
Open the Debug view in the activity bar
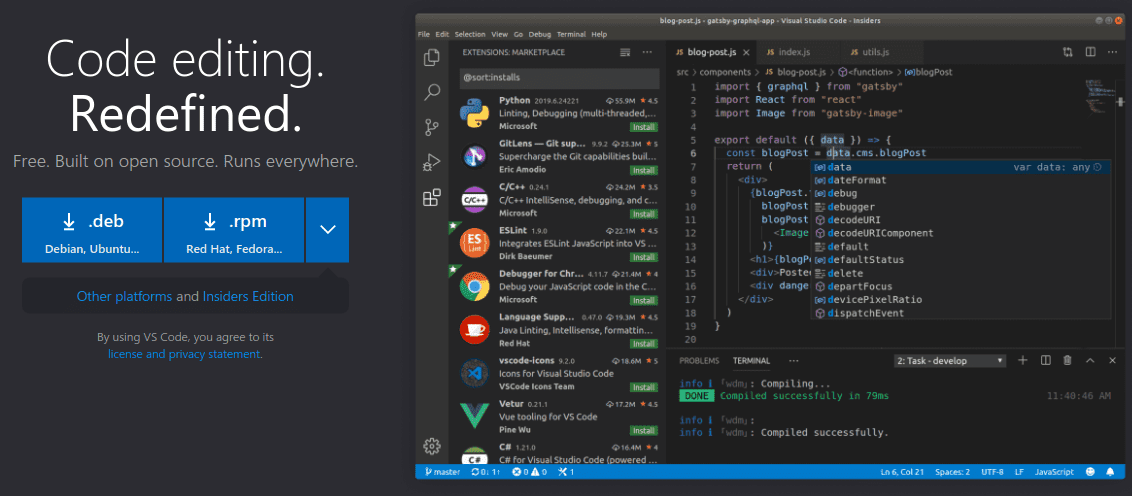tap(432, 162)
